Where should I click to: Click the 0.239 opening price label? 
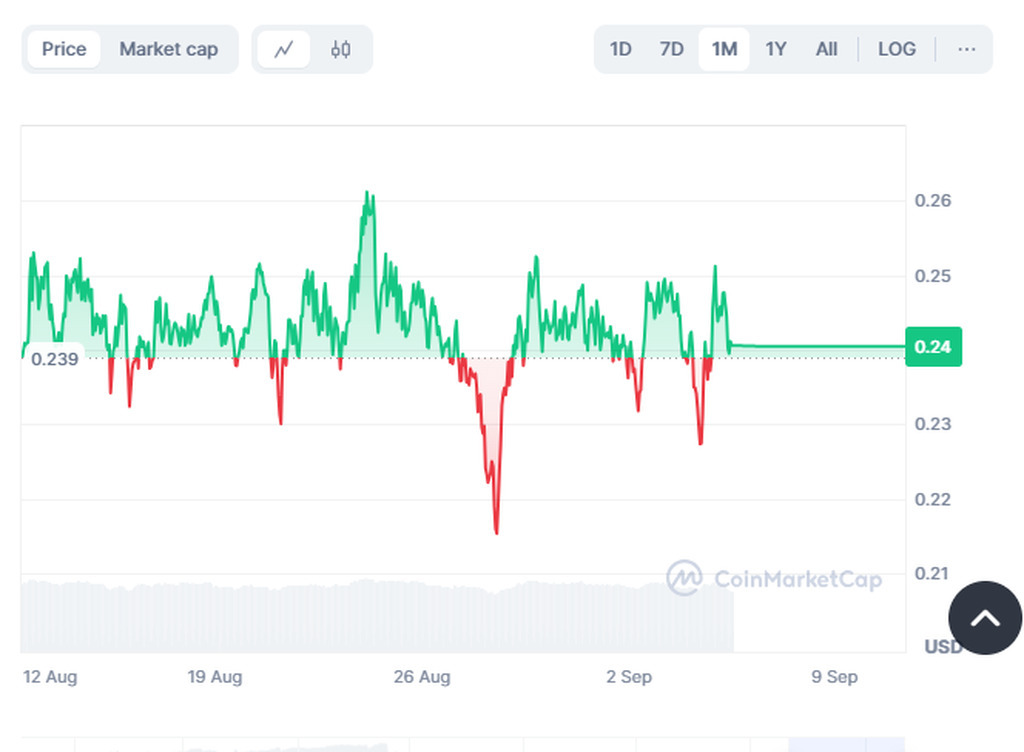point(55,358)
